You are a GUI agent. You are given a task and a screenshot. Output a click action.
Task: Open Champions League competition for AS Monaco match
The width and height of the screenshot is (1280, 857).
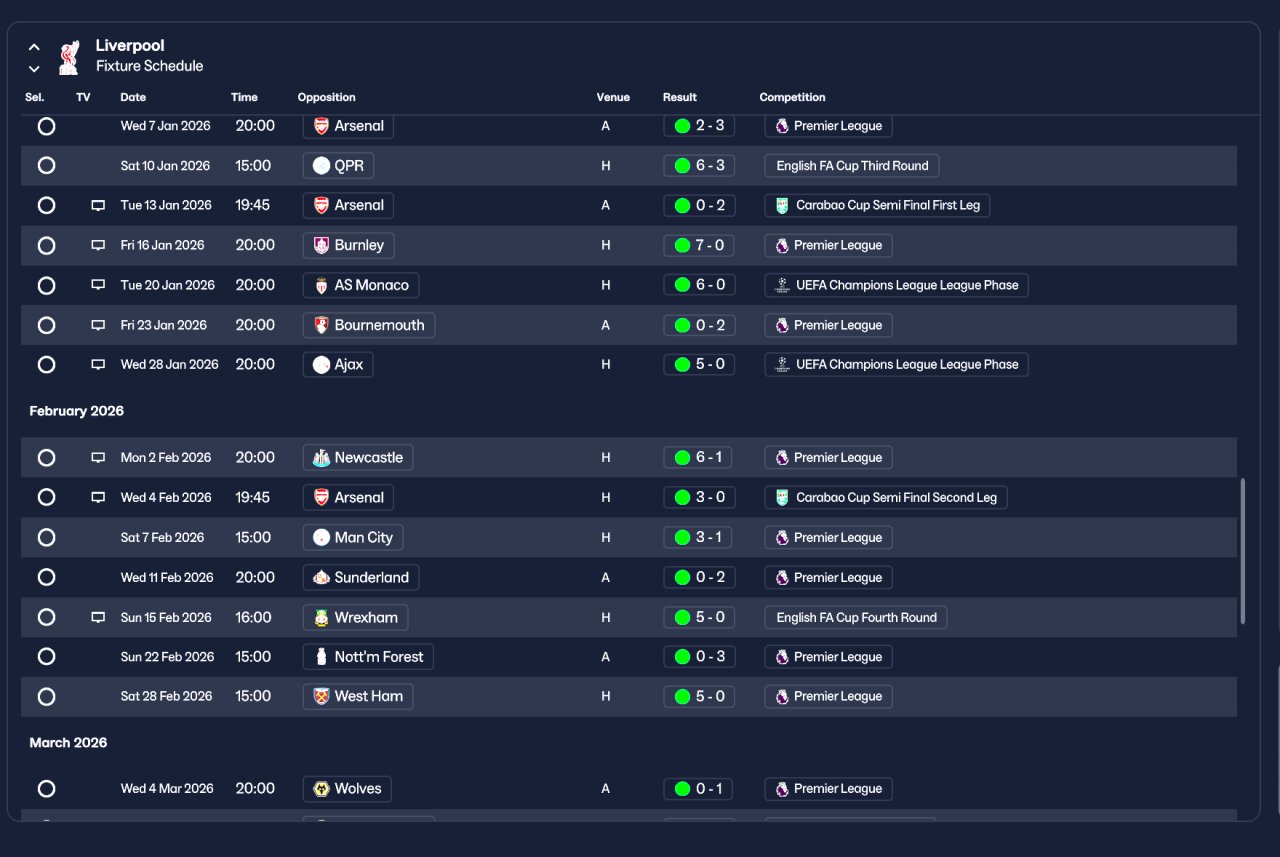click(897, 285)
